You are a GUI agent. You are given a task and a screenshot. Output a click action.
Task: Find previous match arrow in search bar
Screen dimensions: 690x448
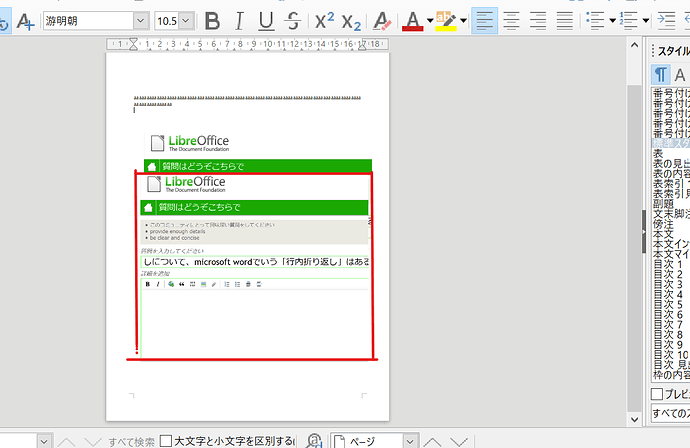coord(66,441)
